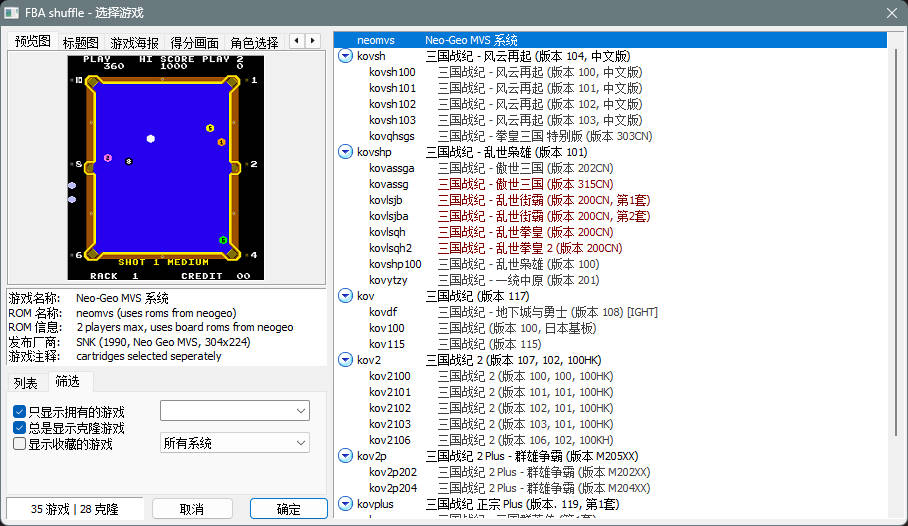Select the red kovassg entry
This screenshot has height=526, width=908.
610,184
